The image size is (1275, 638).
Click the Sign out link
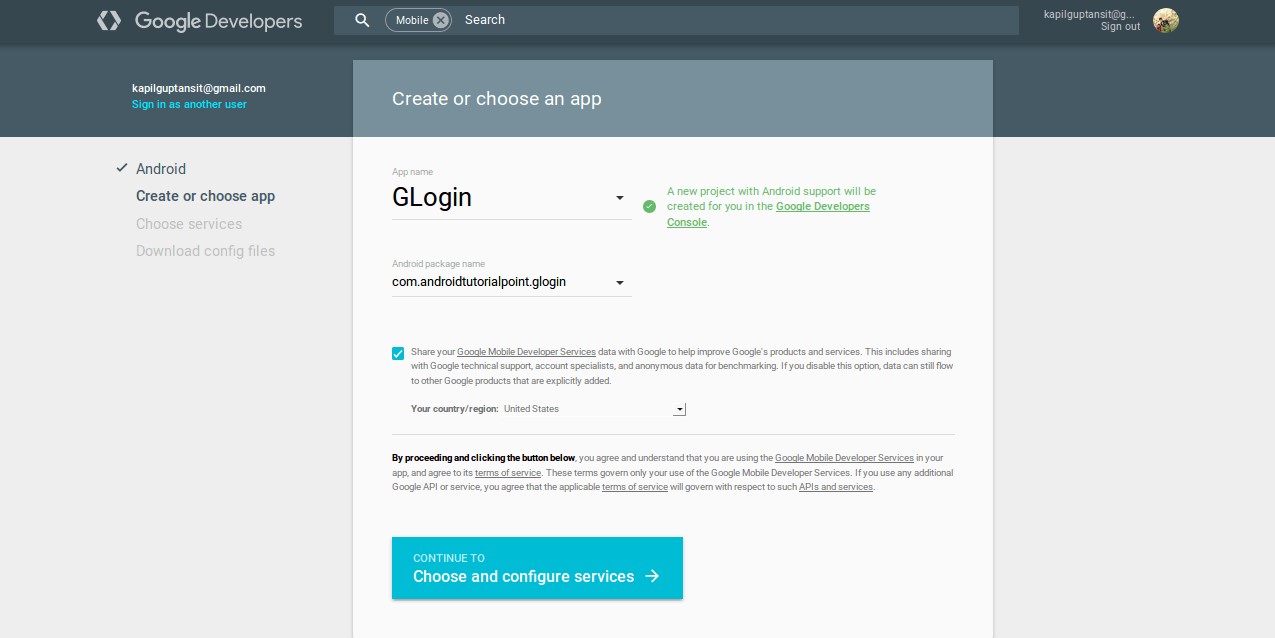(1120, 27)
